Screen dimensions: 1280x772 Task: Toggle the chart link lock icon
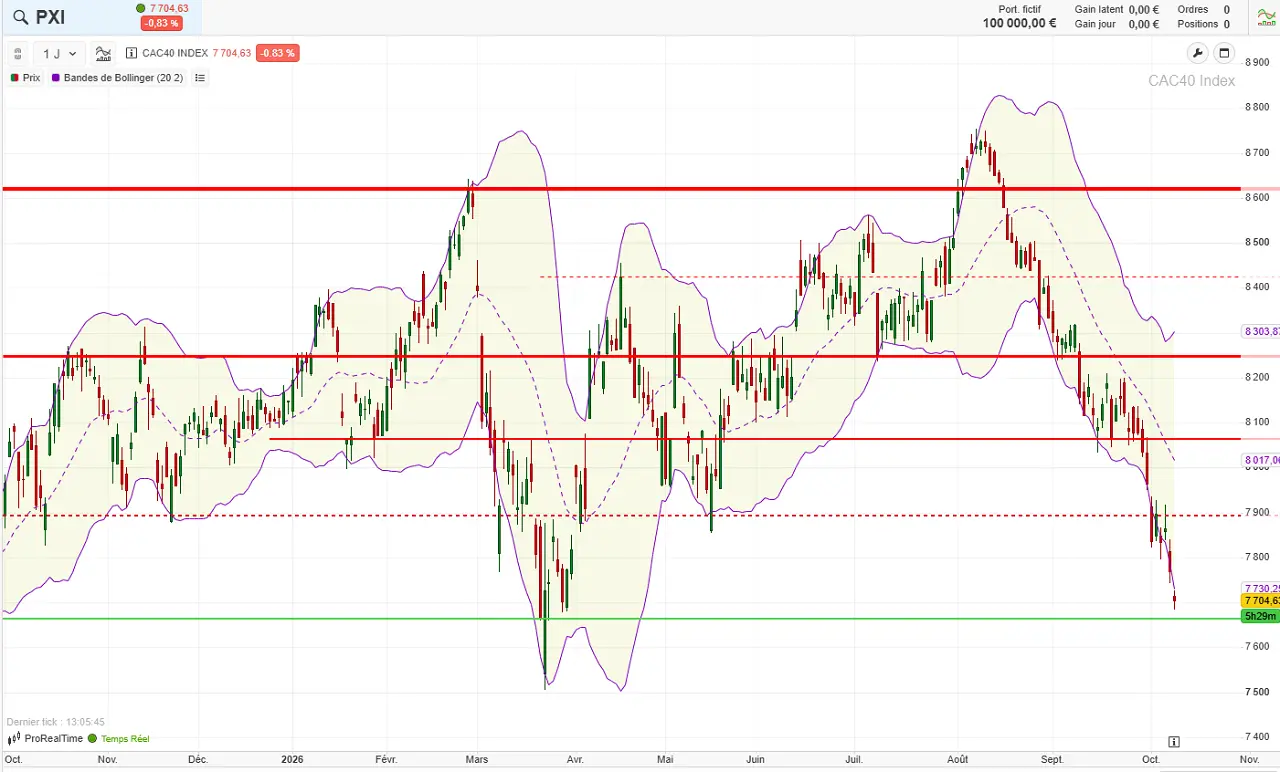tap(18, 54)
